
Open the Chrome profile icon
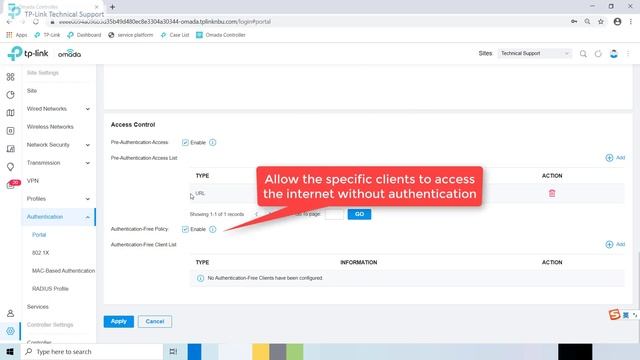617,22
